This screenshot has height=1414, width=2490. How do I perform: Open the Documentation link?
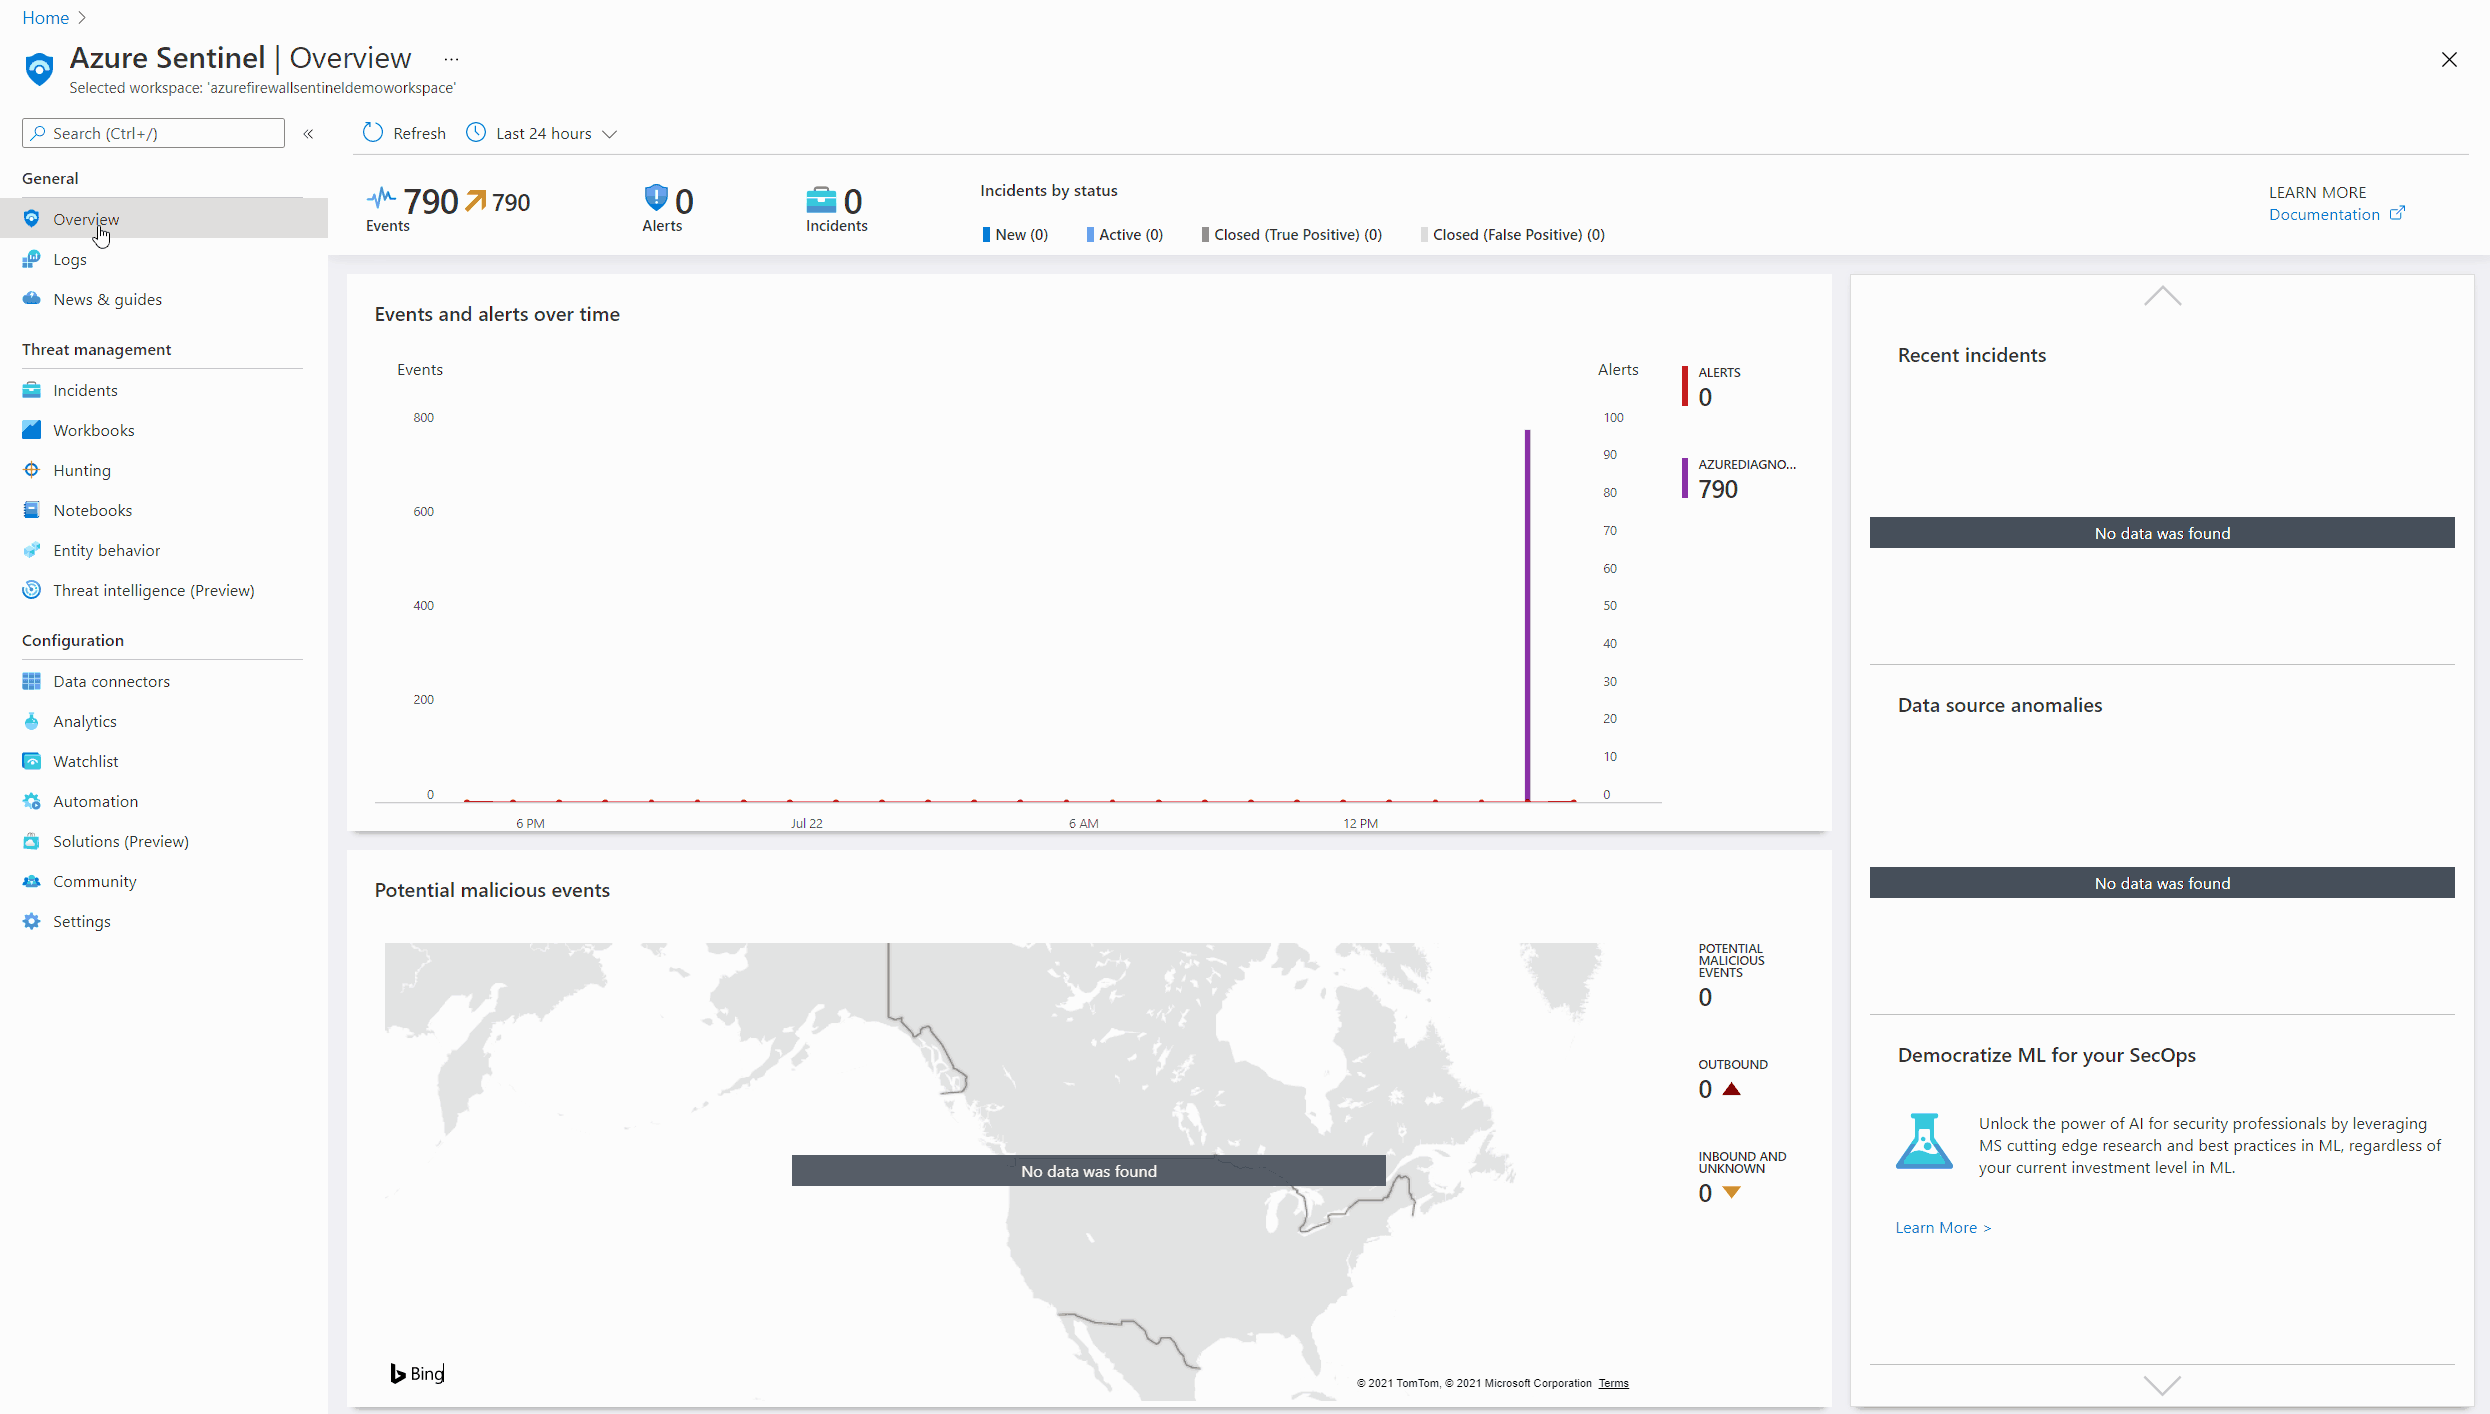tap(2326, 214)
